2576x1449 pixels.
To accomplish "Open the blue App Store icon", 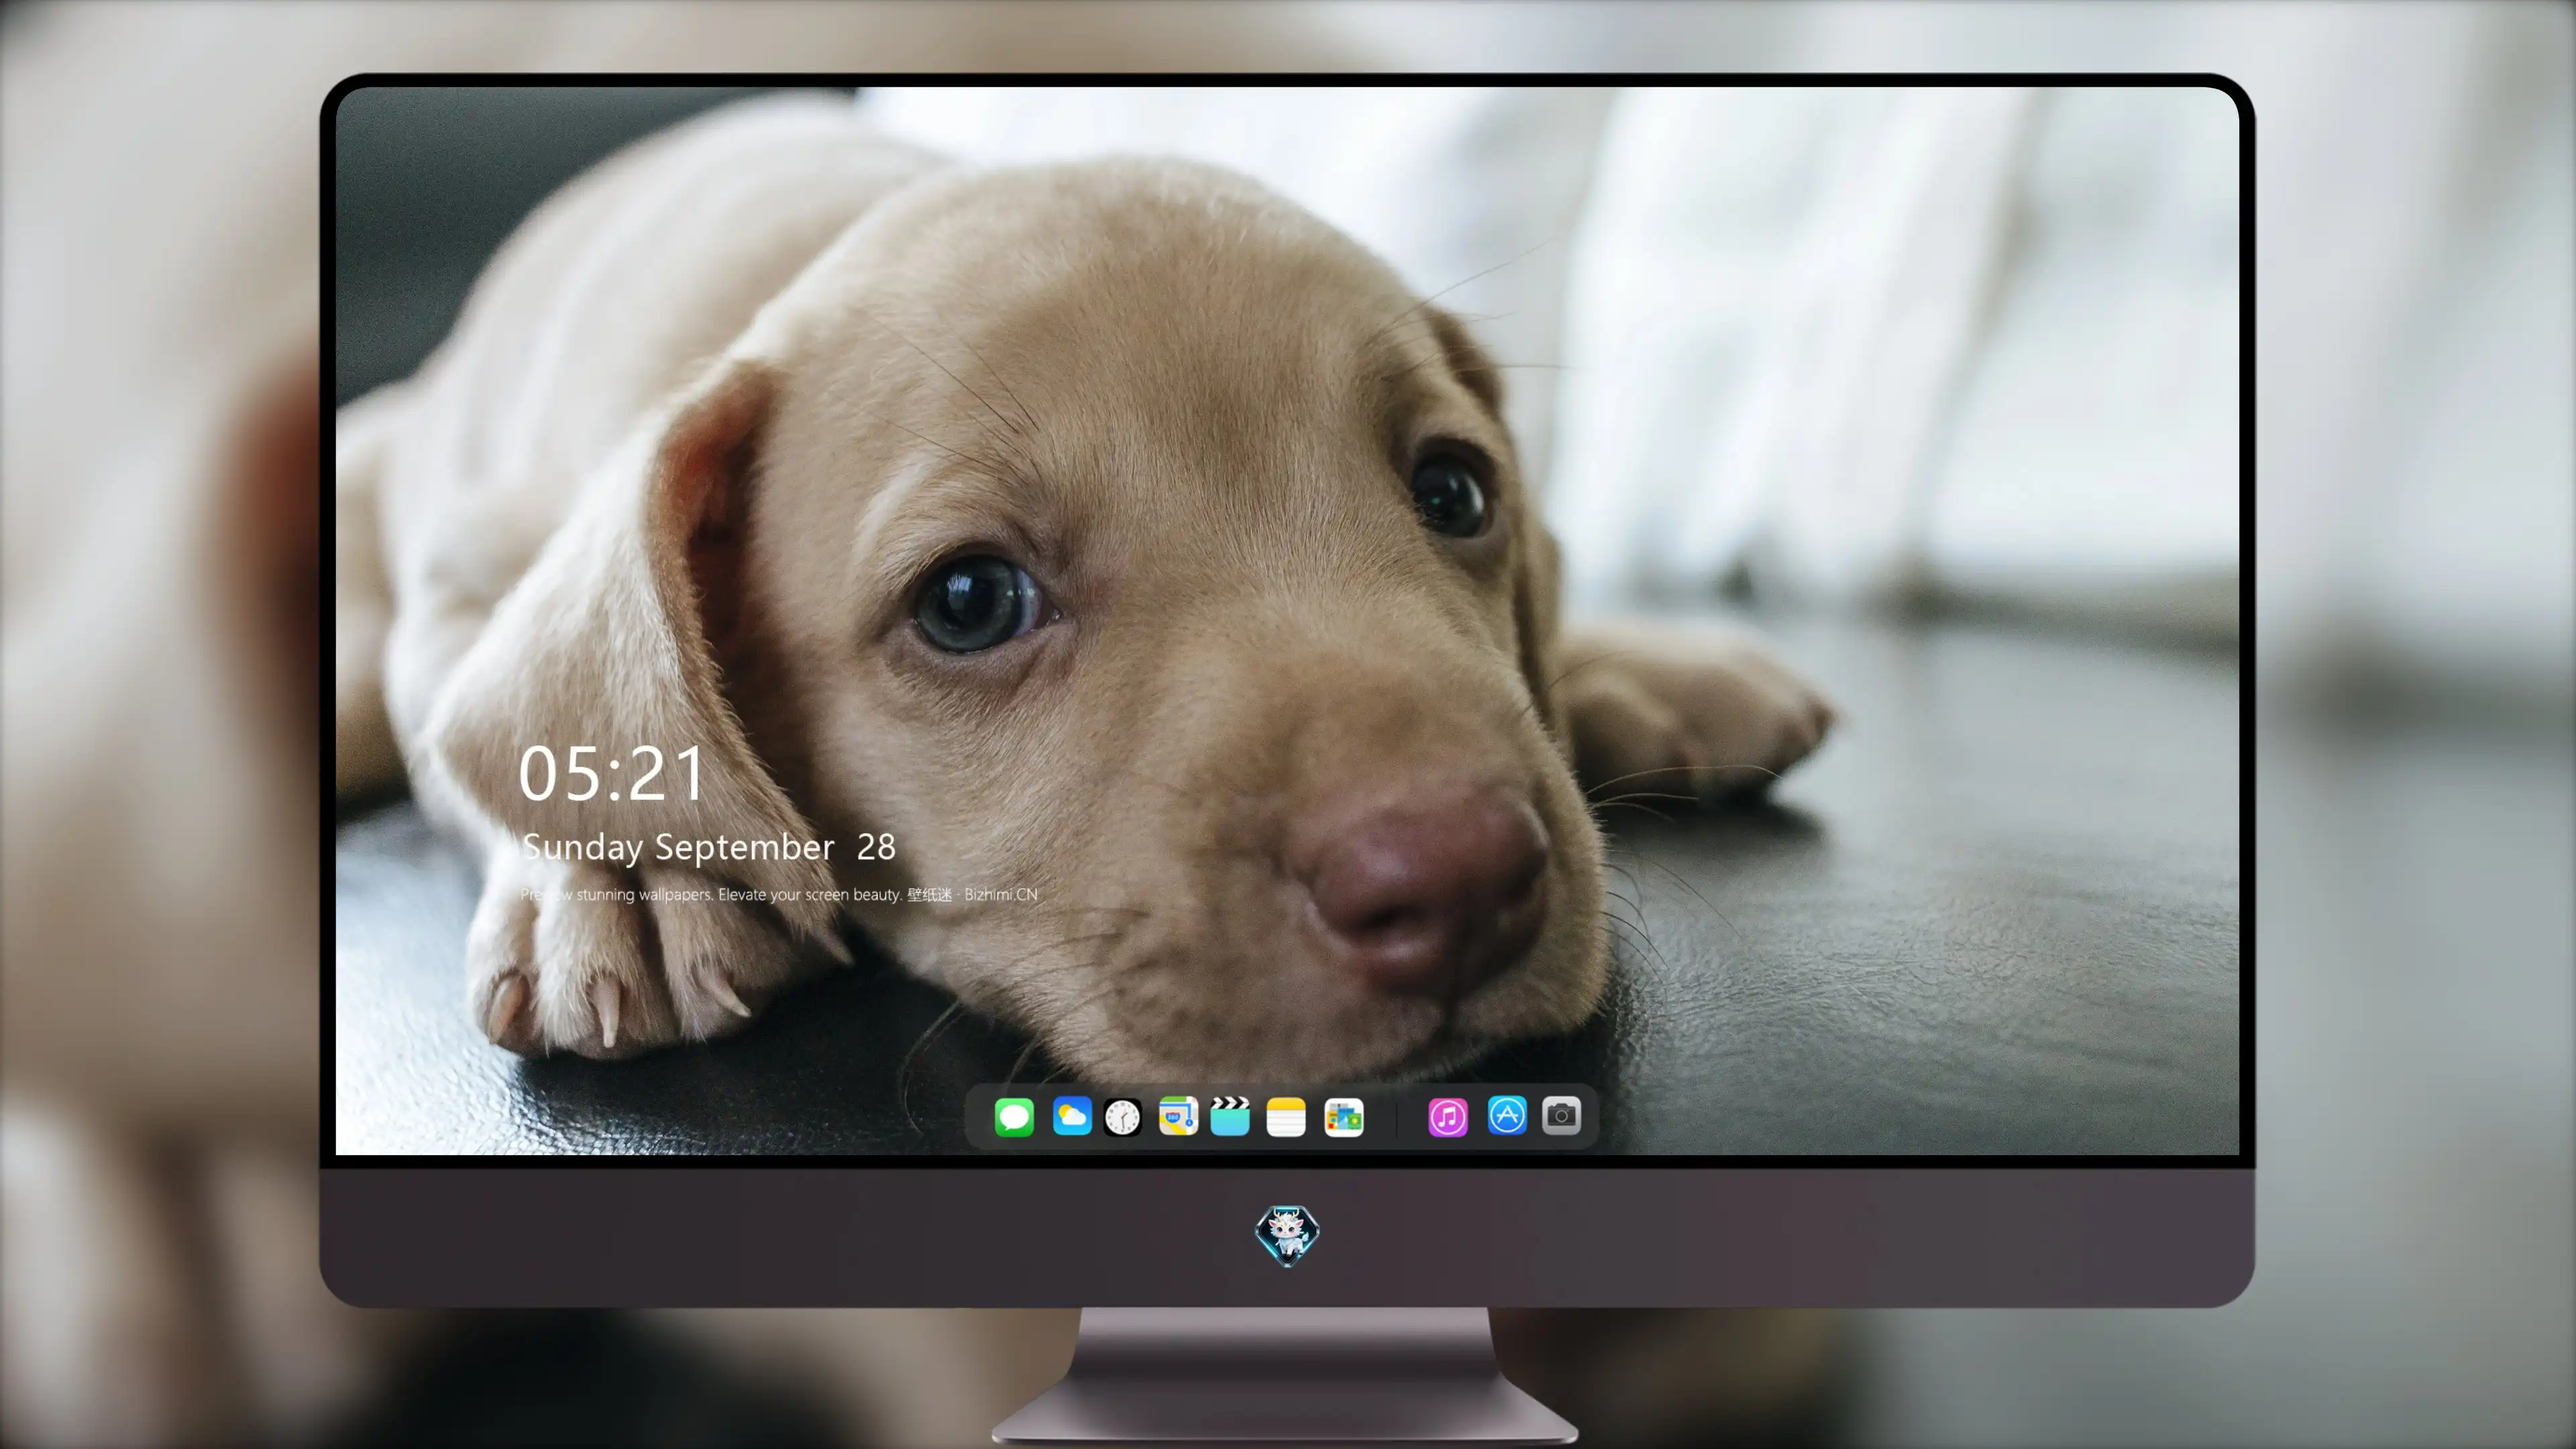I will (1507, 1116).
